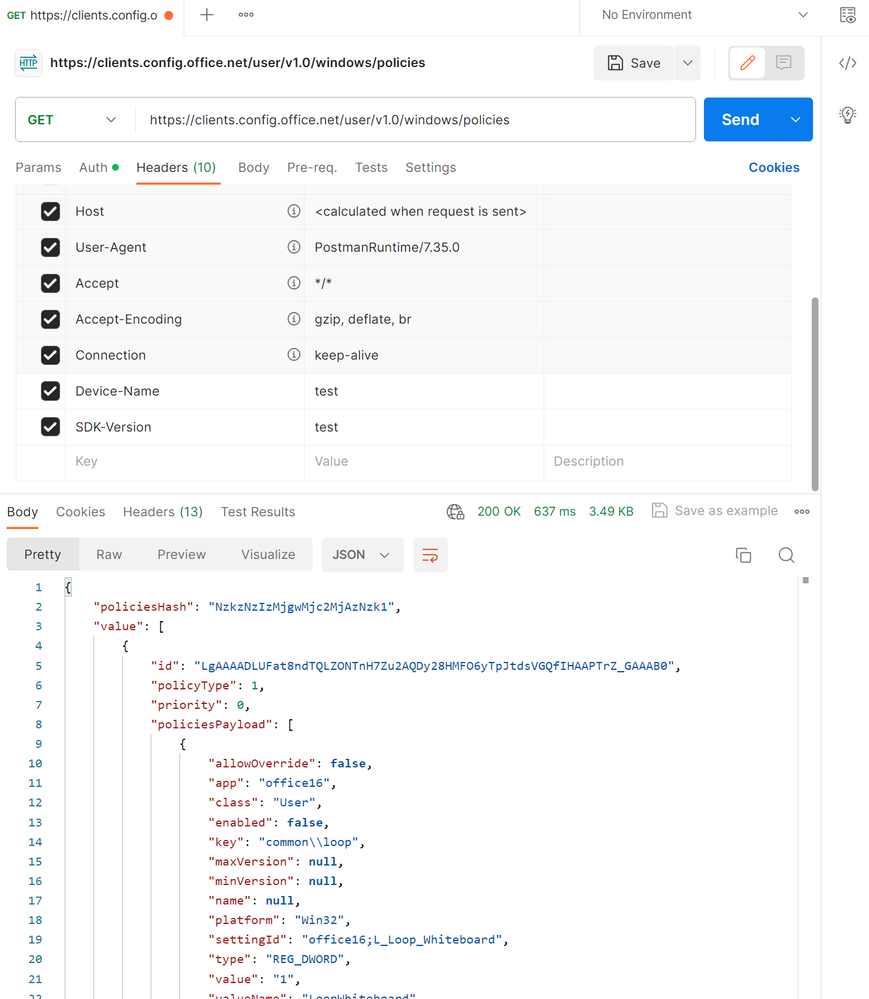Click the comment mode icon
This screenshot has height=999, width=869.
[x=783, y=63]
